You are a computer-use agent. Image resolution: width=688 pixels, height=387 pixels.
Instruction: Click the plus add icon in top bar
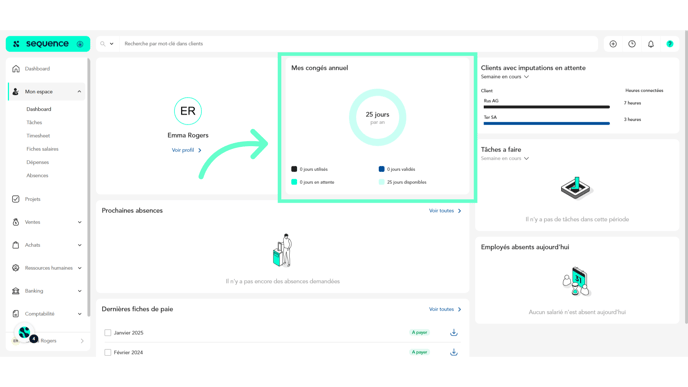613,44
